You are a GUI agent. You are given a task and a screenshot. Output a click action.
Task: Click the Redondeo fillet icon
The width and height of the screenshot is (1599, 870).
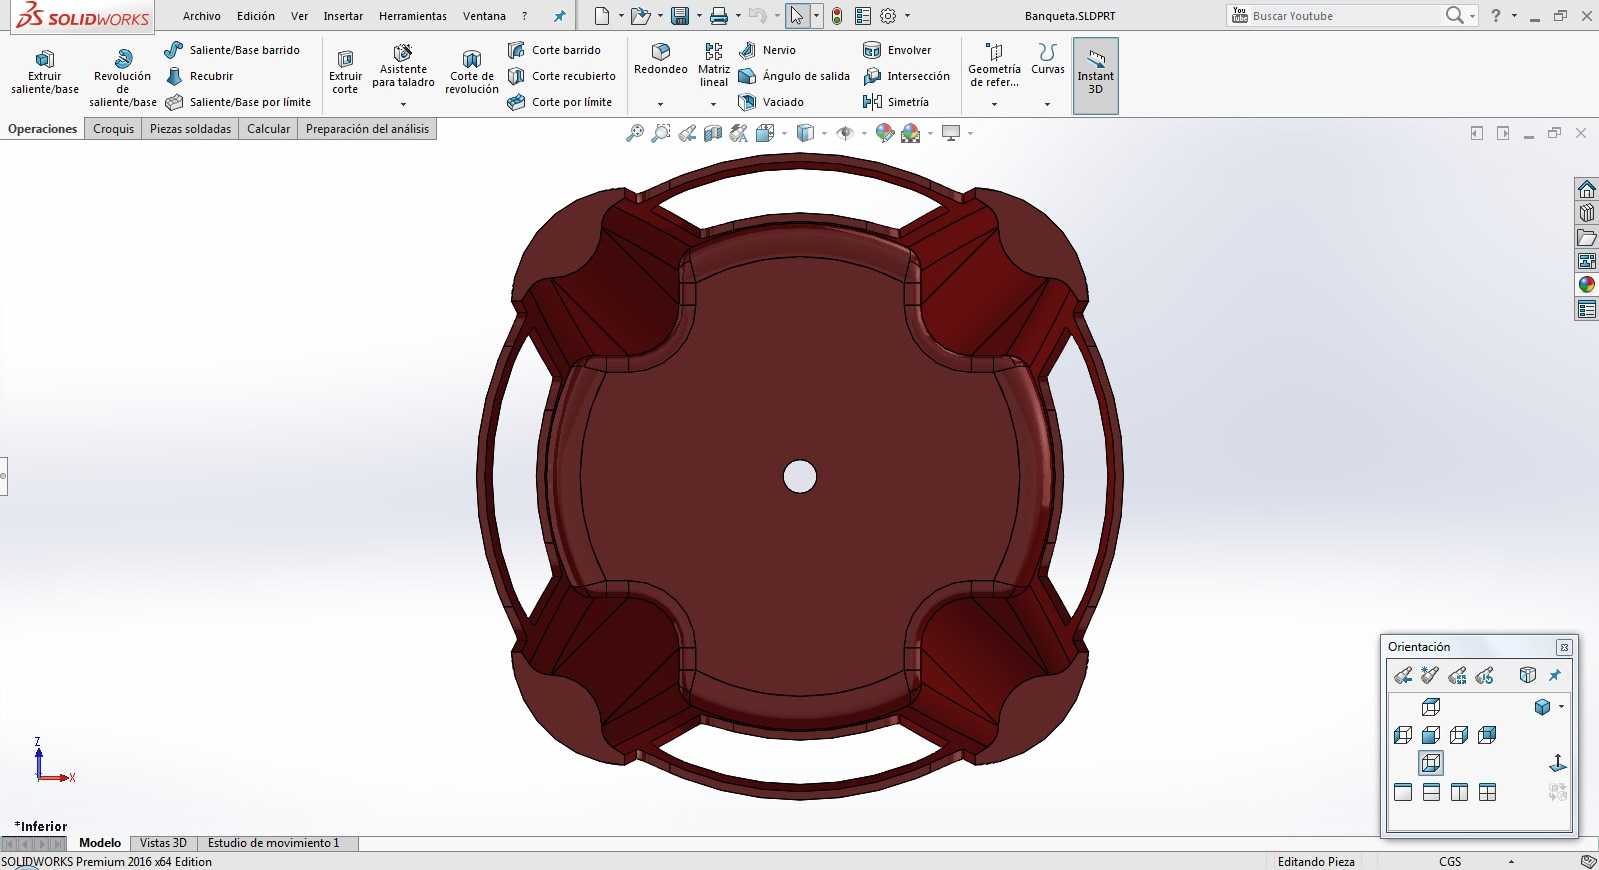660,51
